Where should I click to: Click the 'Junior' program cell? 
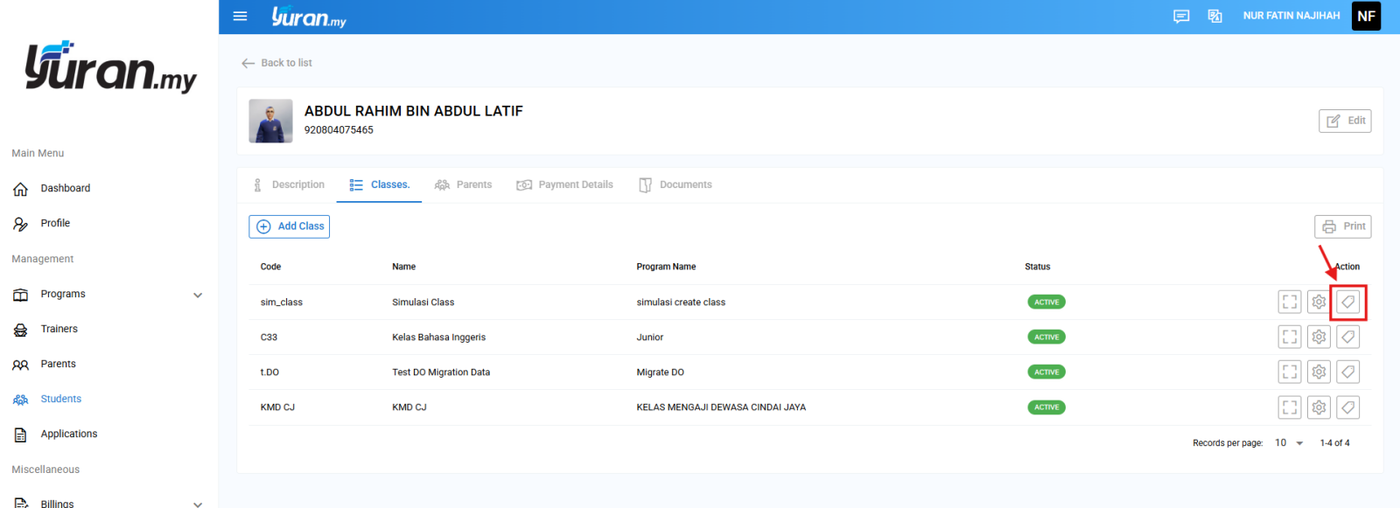click(650, 337)
